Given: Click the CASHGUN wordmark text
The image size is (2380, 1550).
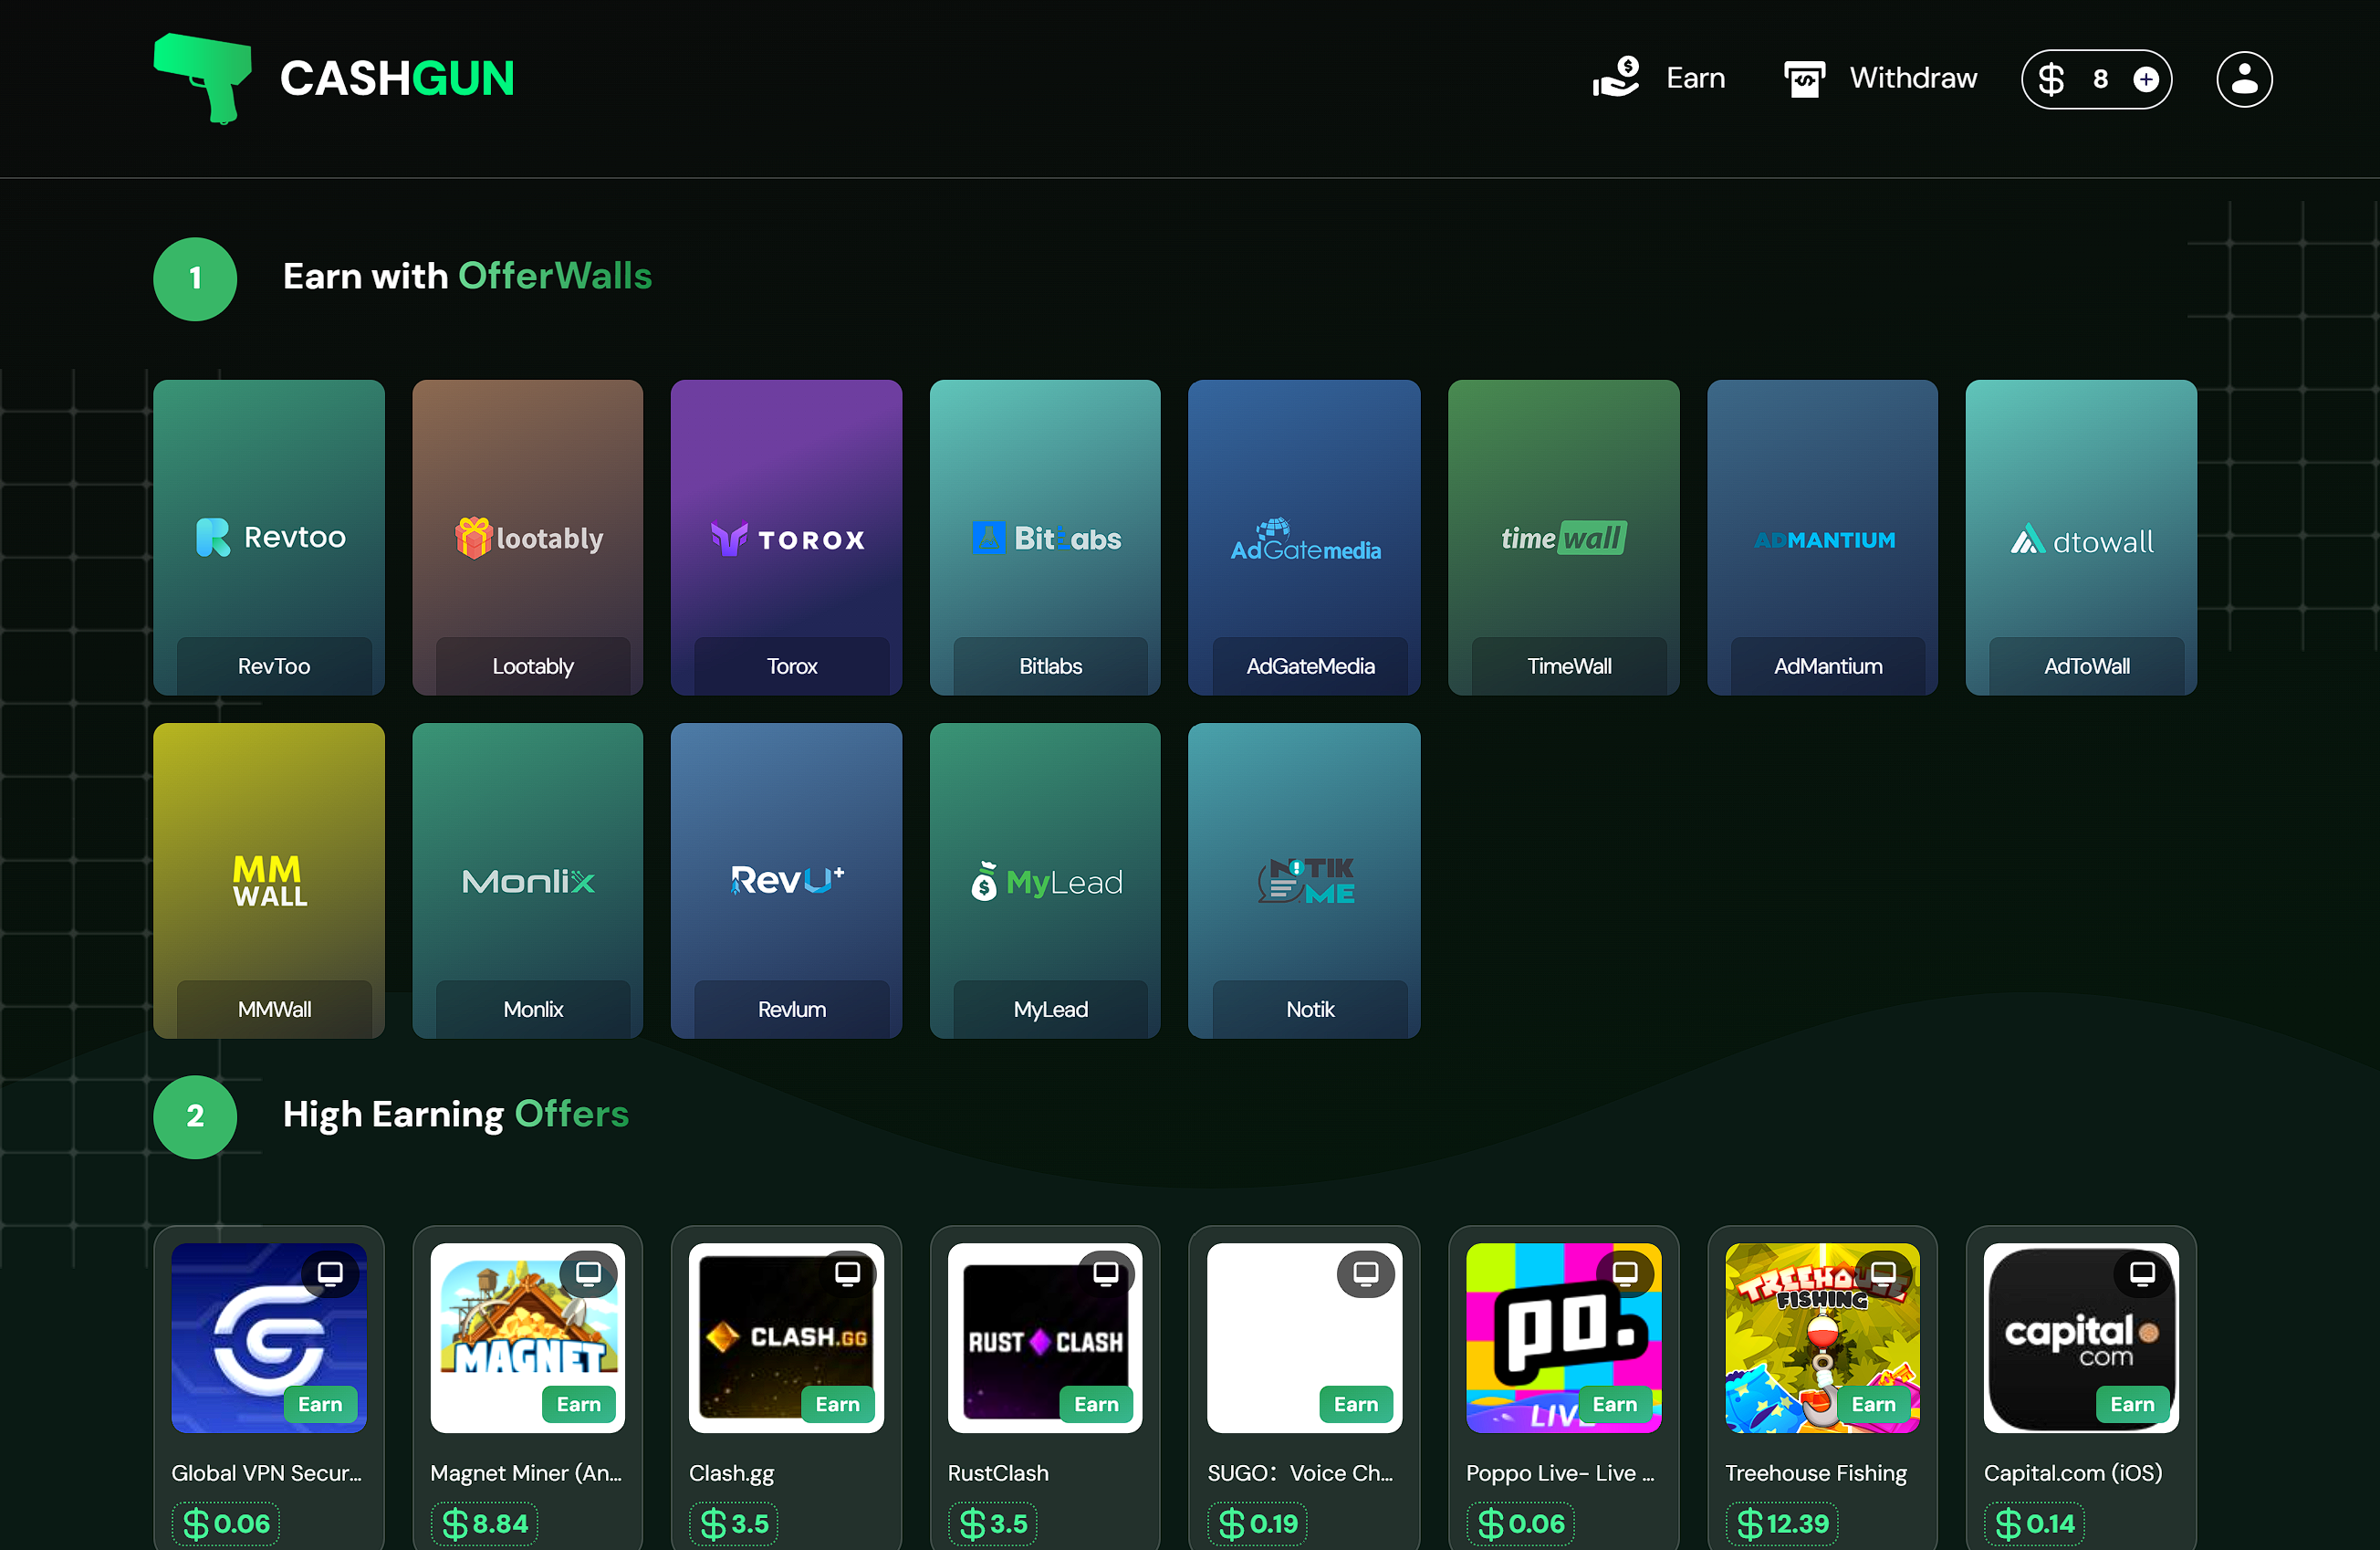Looking at the screenshot, I should pos(397,78).
